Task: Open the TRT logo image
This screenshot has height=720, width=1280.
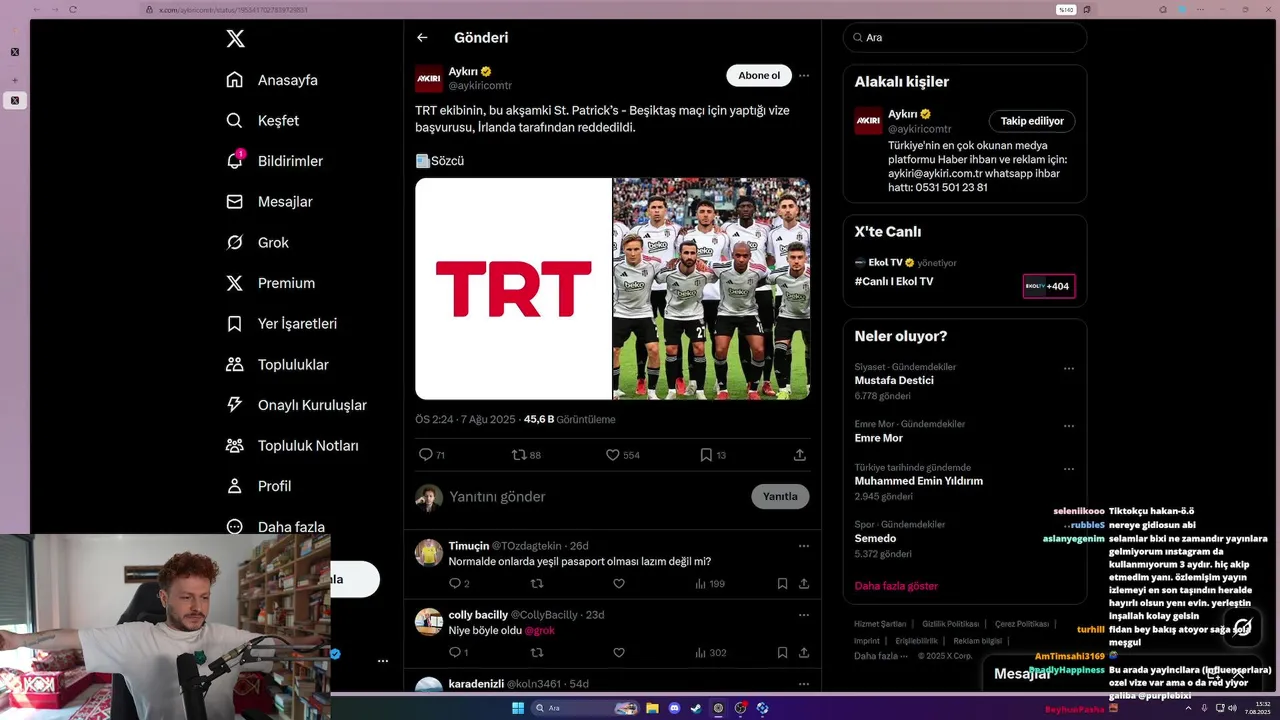Action: [513, 289]
